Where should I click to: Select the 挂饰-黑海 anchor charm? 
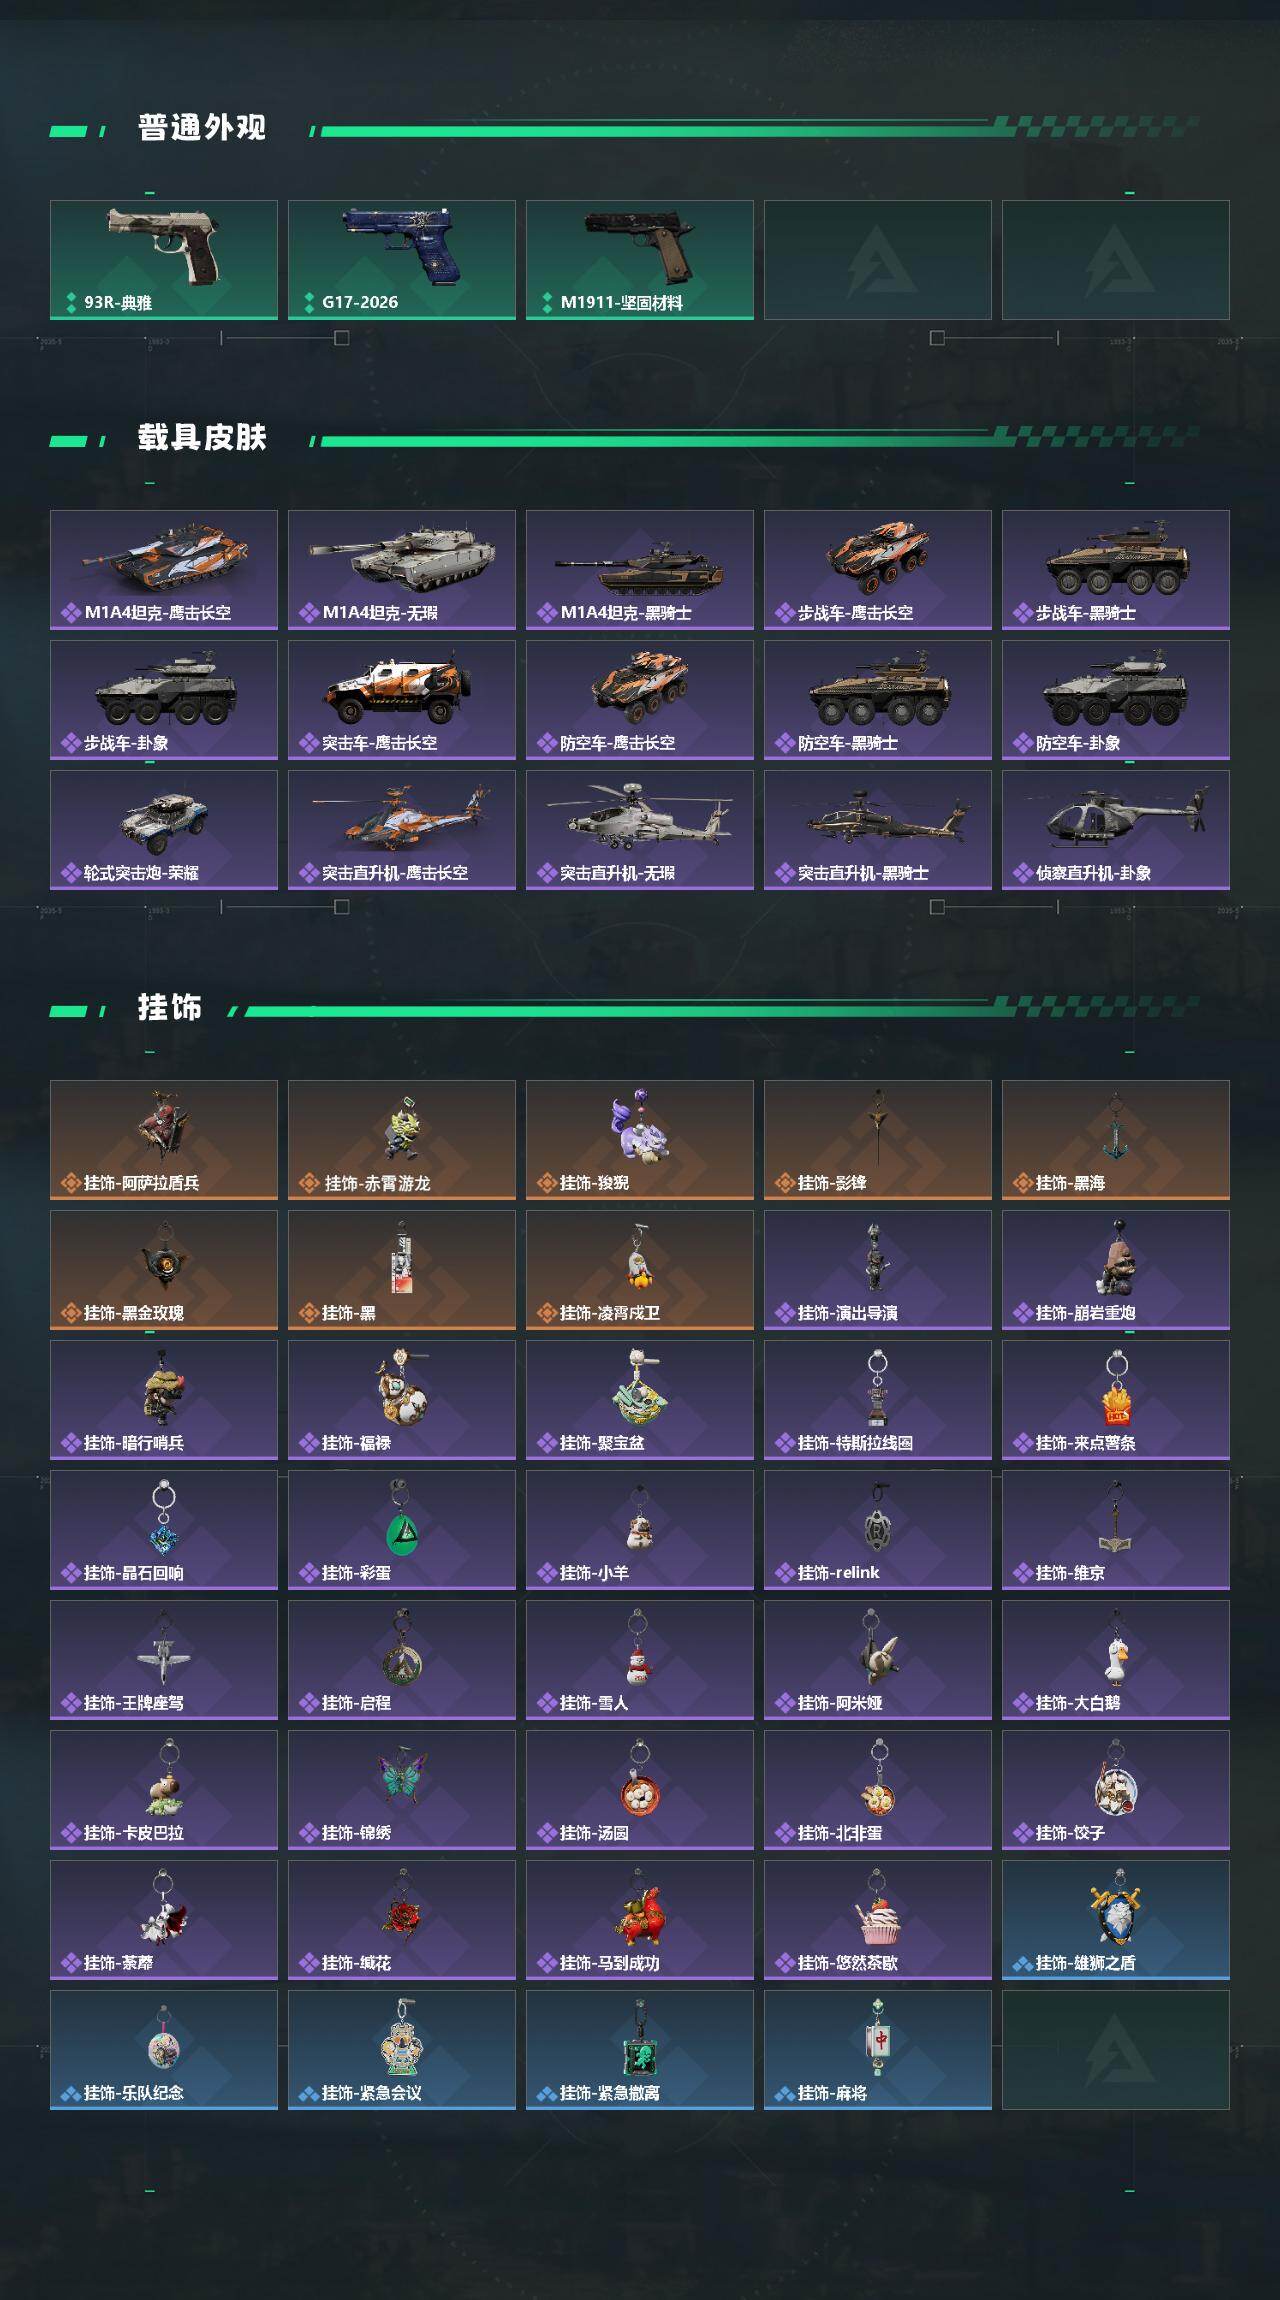click(1116, 1140)
